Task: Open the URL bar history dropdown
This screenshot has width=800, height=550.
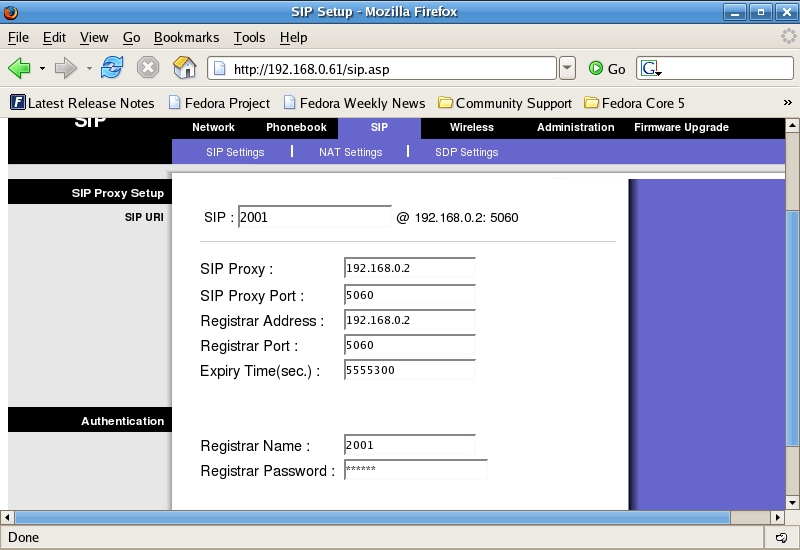Action: pyautogui.click(x=567, y=68)
